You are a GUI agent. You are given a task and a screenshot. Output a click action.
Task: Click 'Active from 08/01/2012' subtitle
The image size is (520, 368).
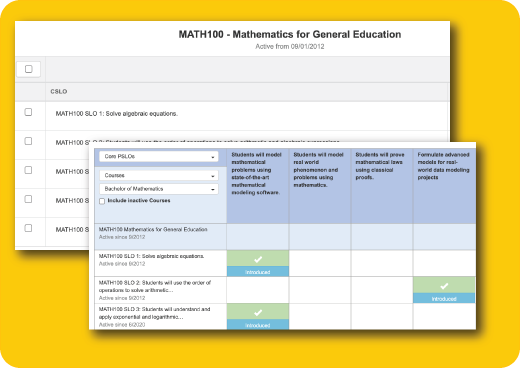coord(290,46)
